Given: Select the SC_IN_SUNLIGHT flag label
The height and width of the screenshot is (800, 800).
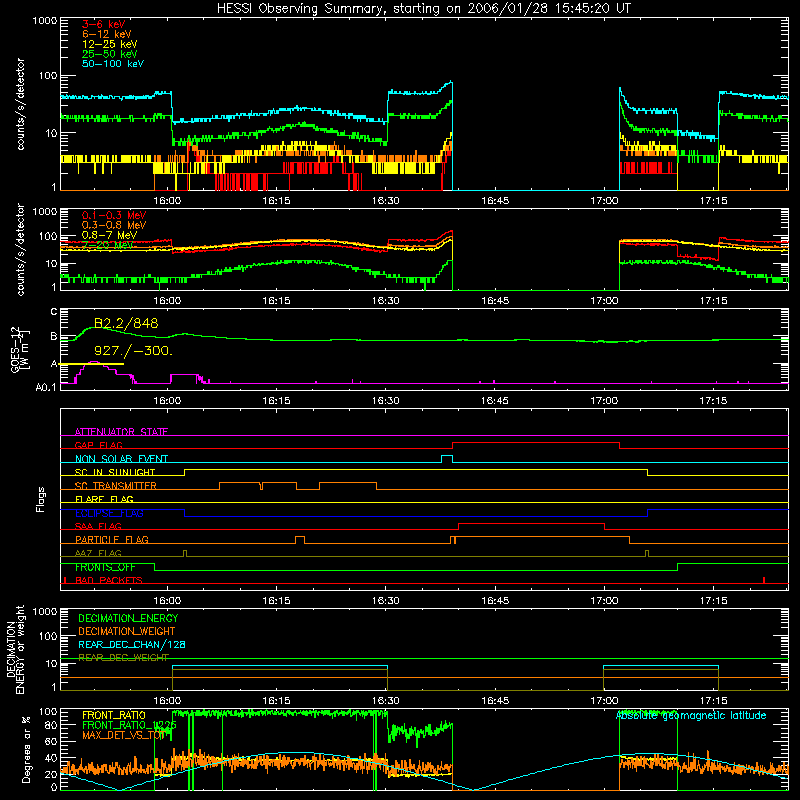Looking at the screenshot, I should (x=115, y=472).
